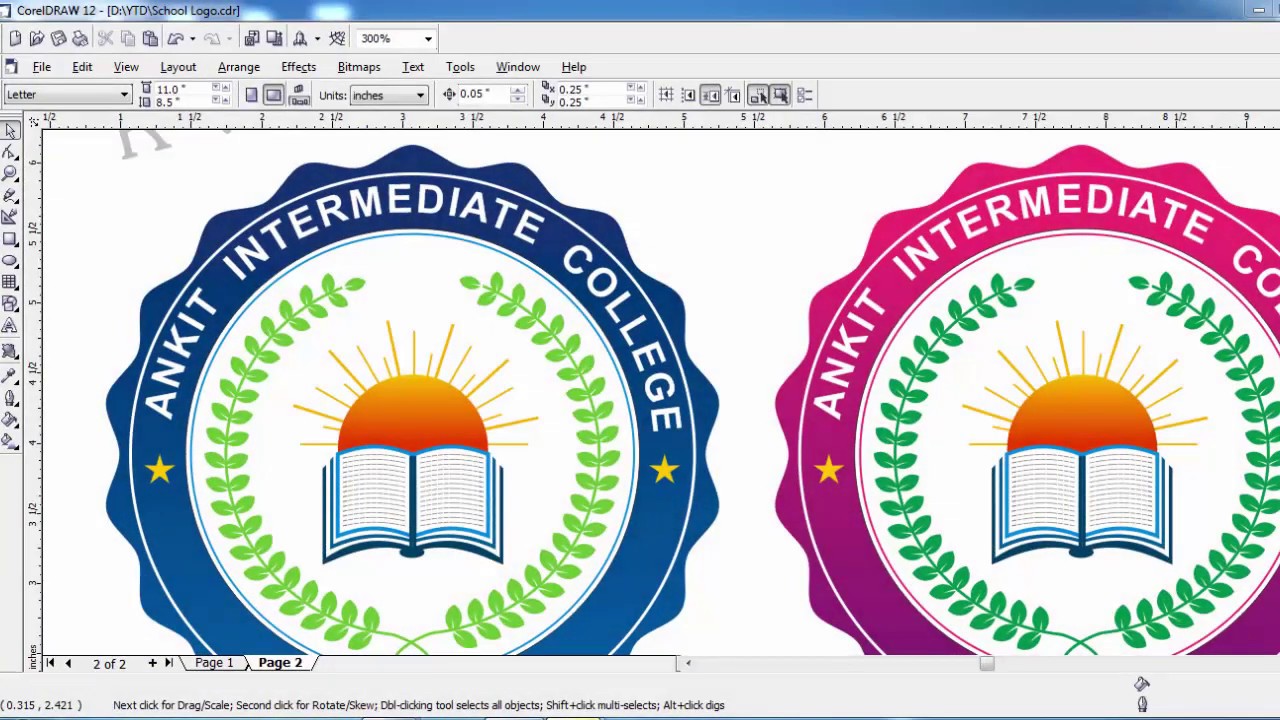This screenshot has height=720, width=1280.
Task: Click the Print icon
Action: coord(81,38)
